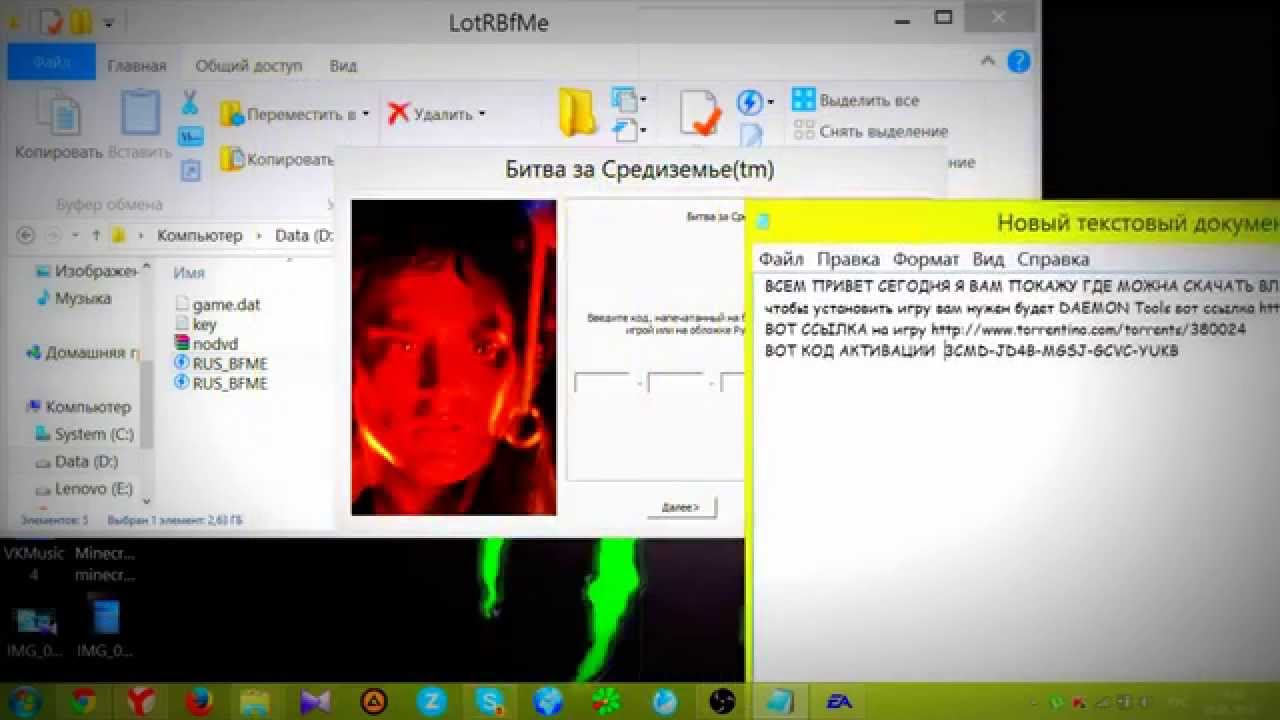
Task: Click the paste shortcut icon in clipboard group
Action: point(190,170)
